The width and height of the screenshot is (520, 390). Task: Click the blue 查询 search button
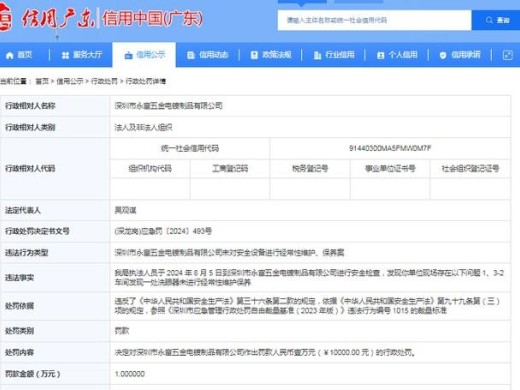point(496,20)
